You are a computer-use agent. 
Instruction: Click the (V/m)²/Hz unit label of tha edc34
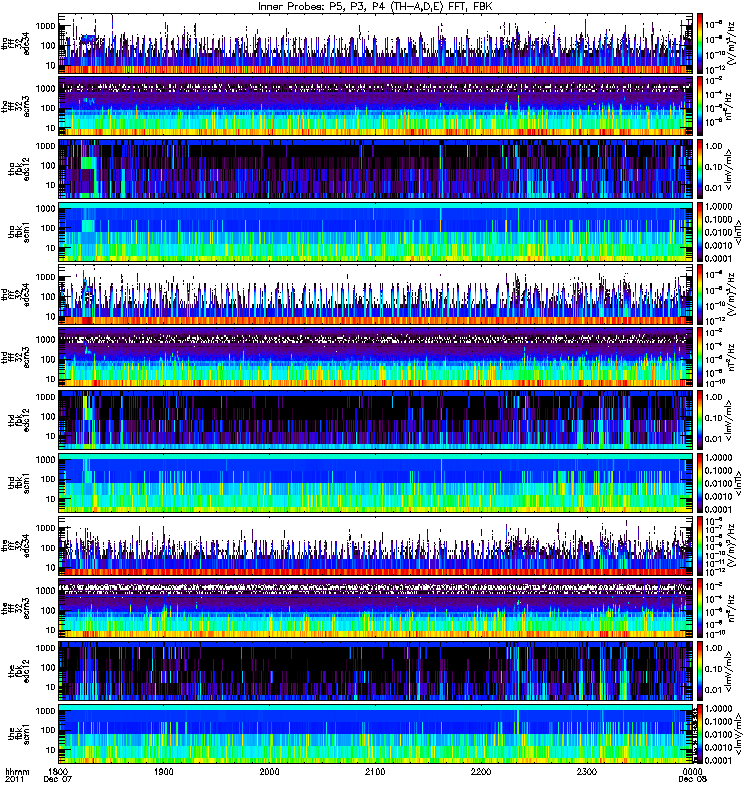click(731, 43)
